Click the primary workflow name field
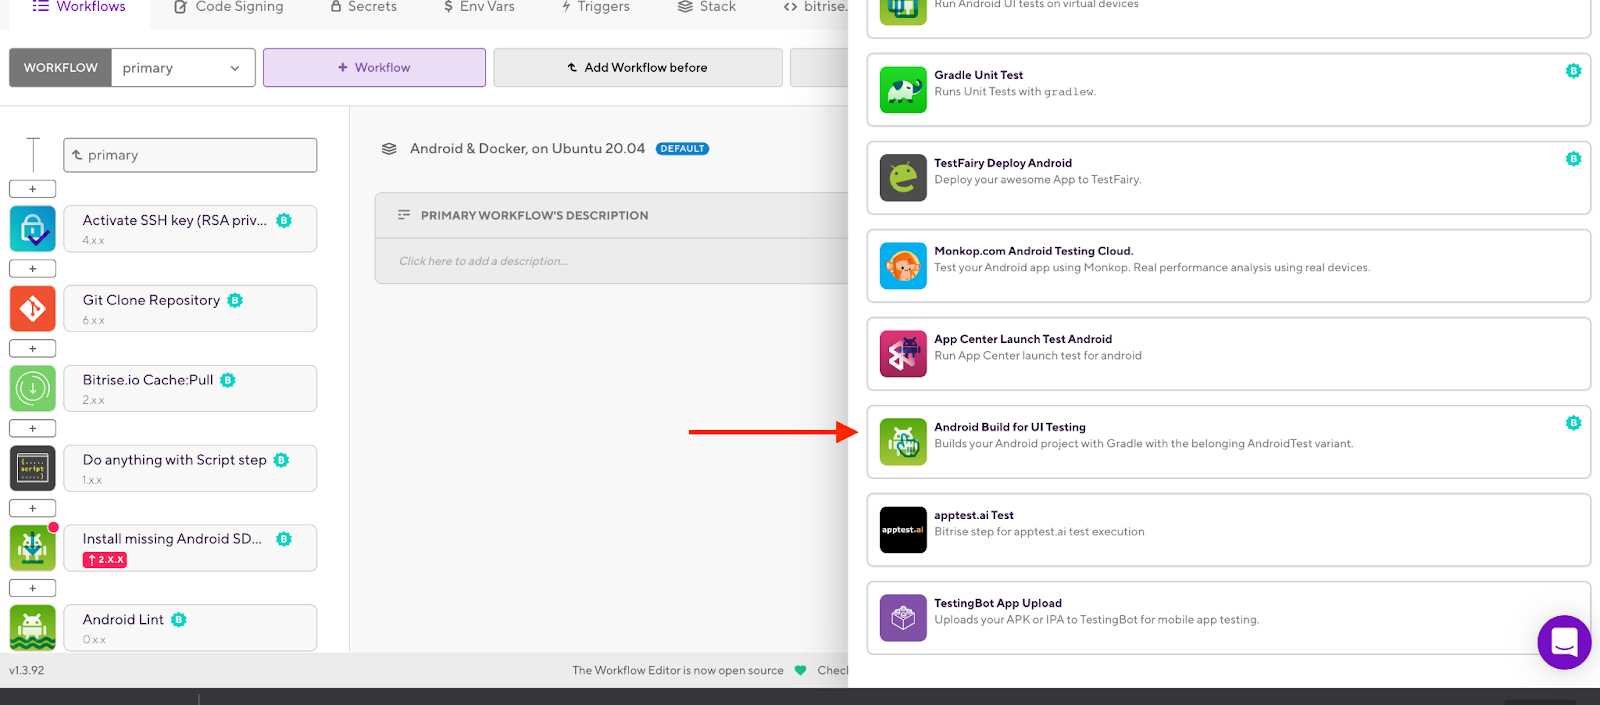 coord(190,155)
